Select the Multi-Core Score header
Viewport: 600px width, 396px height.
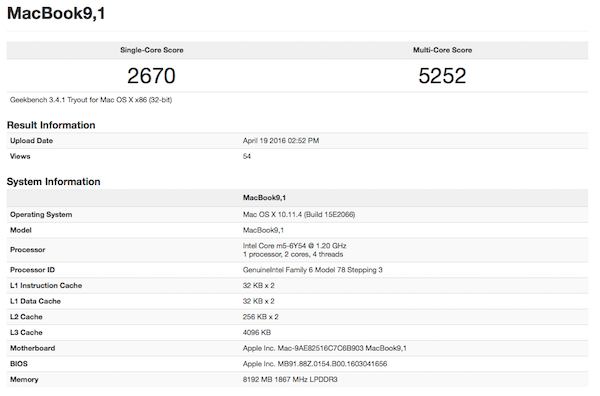[442, 50]
